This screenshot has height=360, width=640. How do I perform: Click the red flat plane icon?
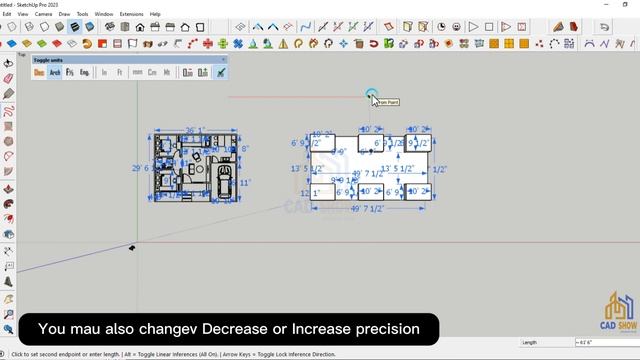coord(57,43)
